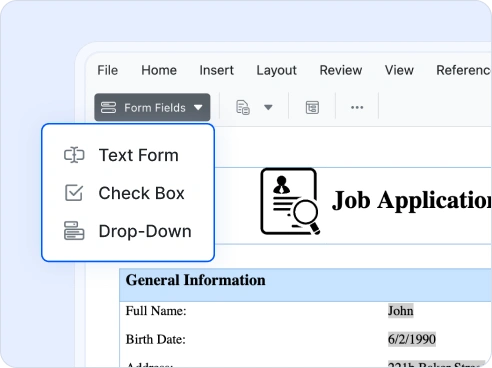Viewport: 492px width, 368px height.
Task: Click the job application logo image
Action: click(290, 202)
